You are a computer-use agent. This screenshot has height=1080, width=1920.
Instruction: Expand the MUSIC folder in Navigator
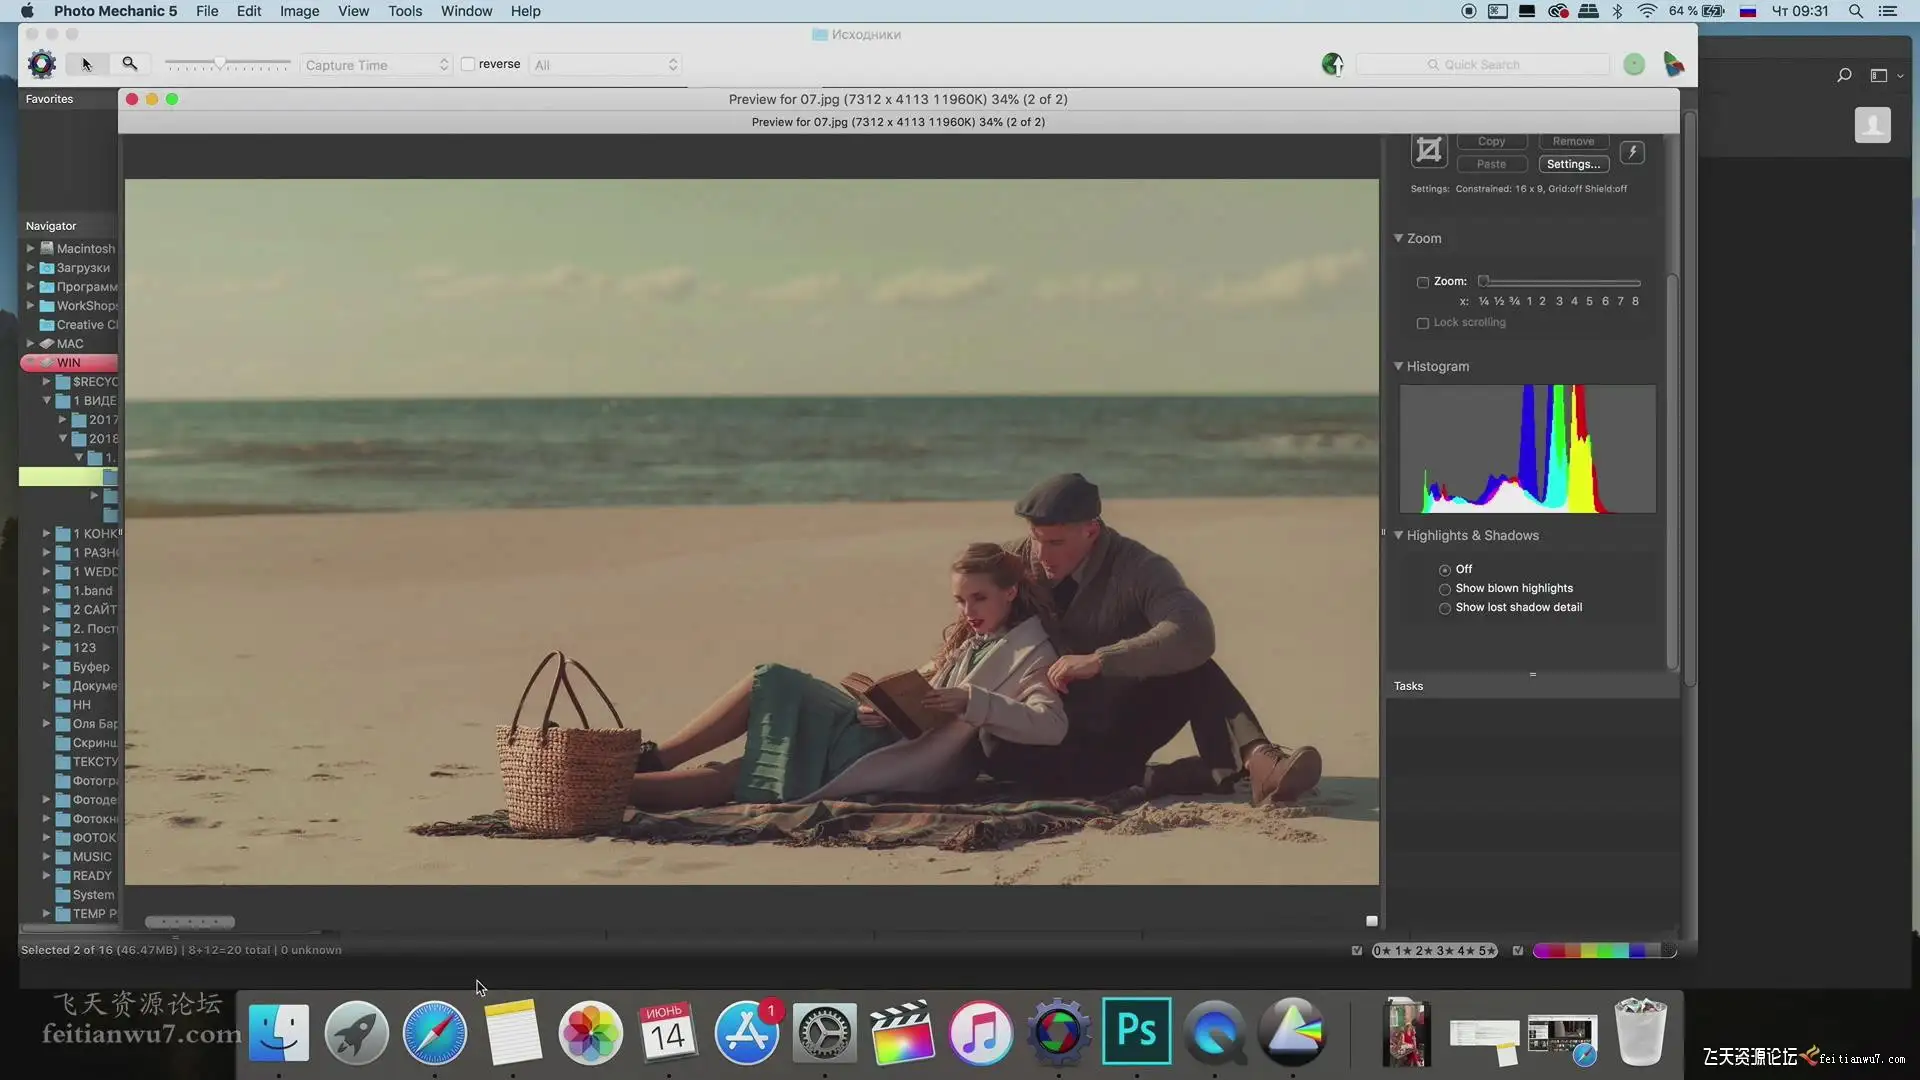click(x=46, y=857)
